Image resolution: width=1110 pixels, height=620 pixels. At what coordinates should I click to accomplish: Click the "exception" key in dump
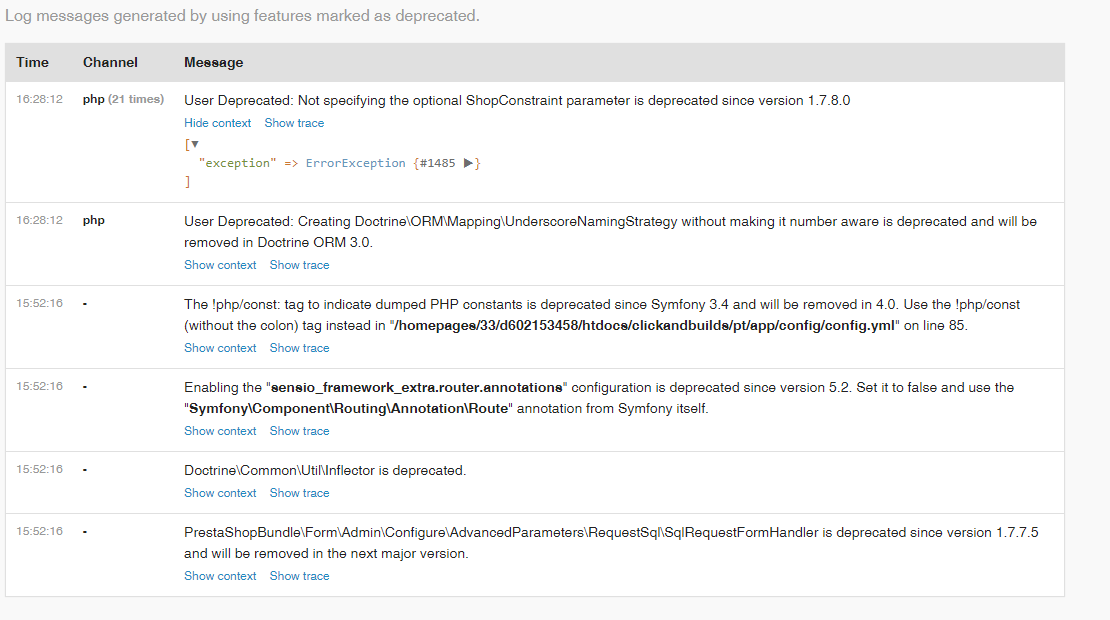(x=237, y=163)
